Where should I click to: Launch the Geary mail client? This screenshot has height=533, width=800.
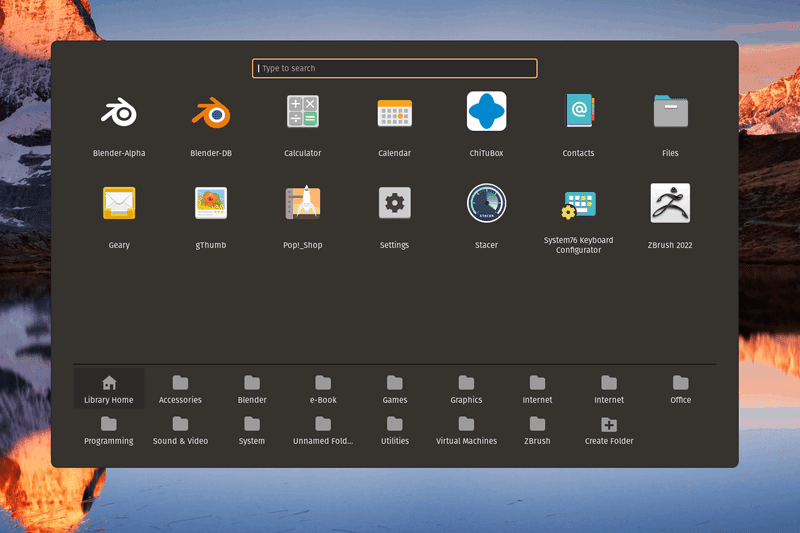click(x=119, y=216)
